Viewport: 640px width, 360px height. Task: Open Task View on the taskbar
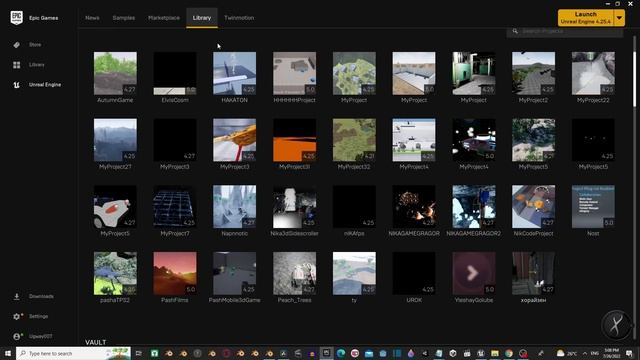139,353
